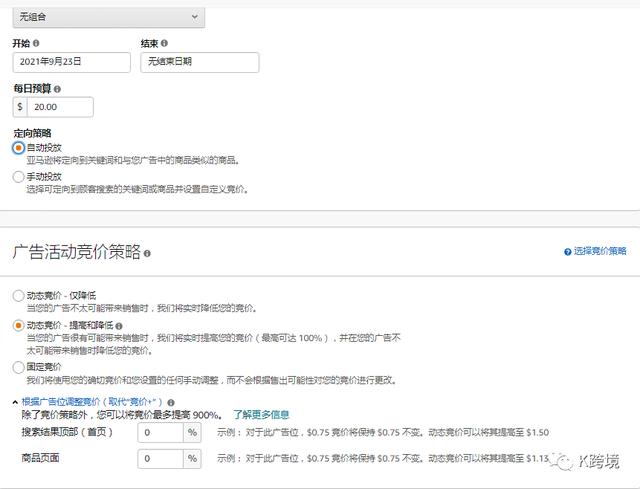The height and width of the screenshot is (489, 640).
Task: Click the 商品页面 label
Action: pyautogui.click(x=40, y=458)
